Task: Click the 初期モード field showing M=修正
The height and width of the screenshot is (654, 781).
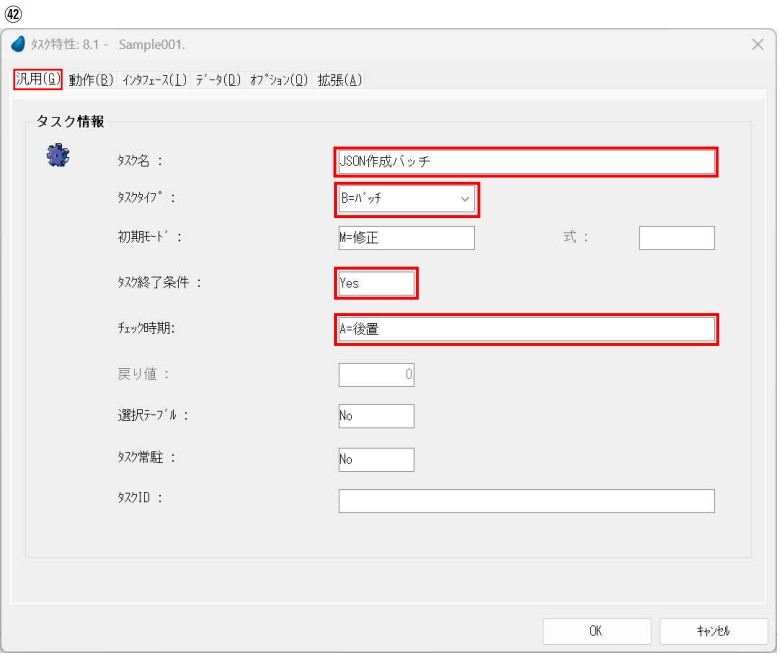Action: [x=405, y=237]
